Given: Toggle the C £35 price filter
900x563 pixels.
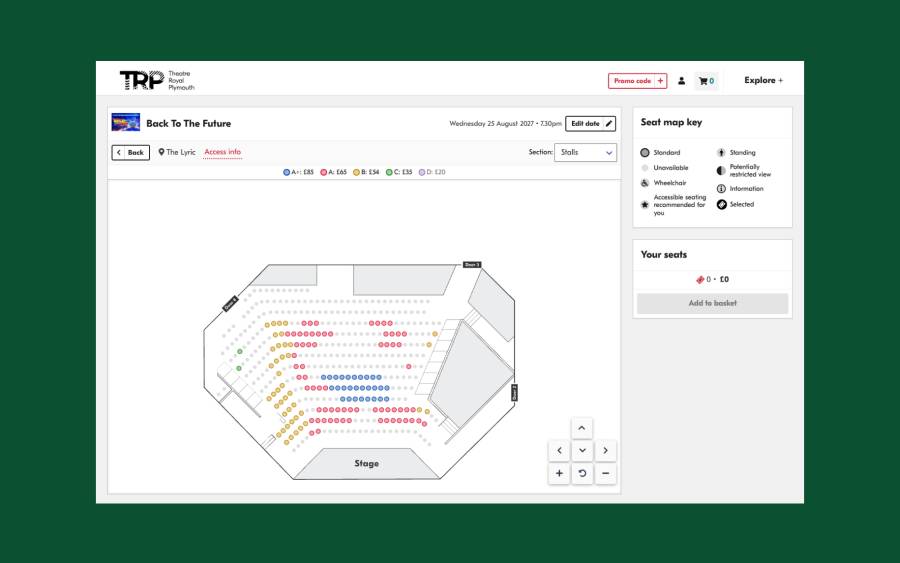Looking at the screenshot, I should click(400, 172).
